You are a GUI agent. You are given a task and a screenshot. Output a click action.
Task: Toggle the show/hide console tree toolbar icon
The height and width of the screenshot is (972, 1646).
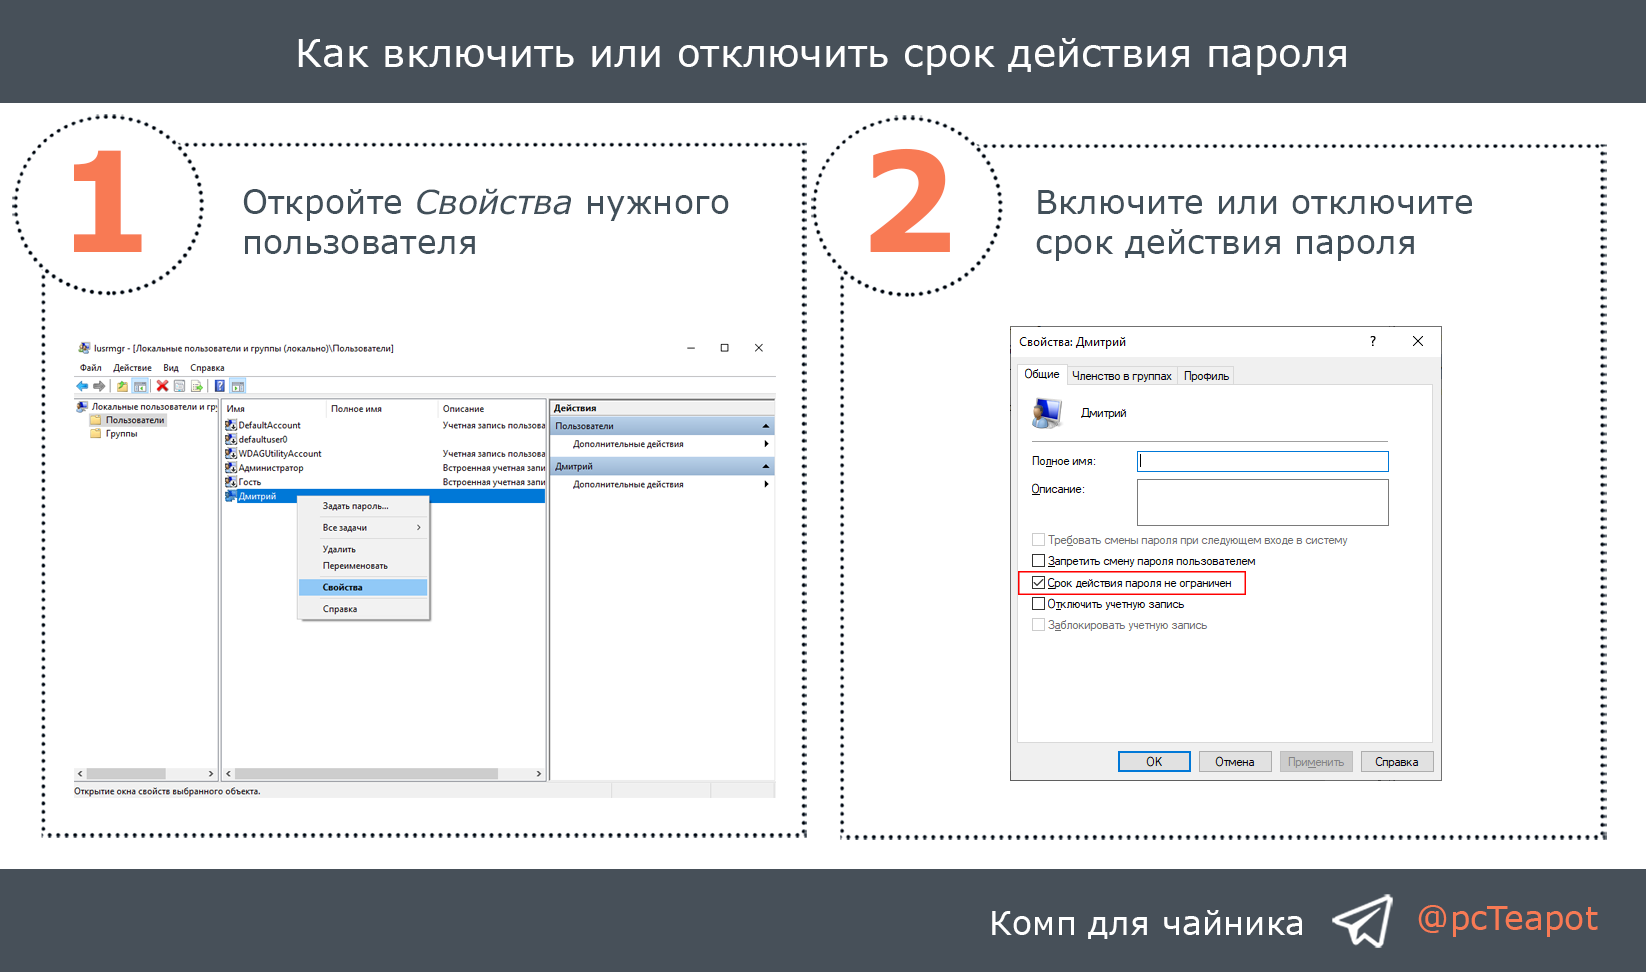pyautogui.click(x=140, y=386)
